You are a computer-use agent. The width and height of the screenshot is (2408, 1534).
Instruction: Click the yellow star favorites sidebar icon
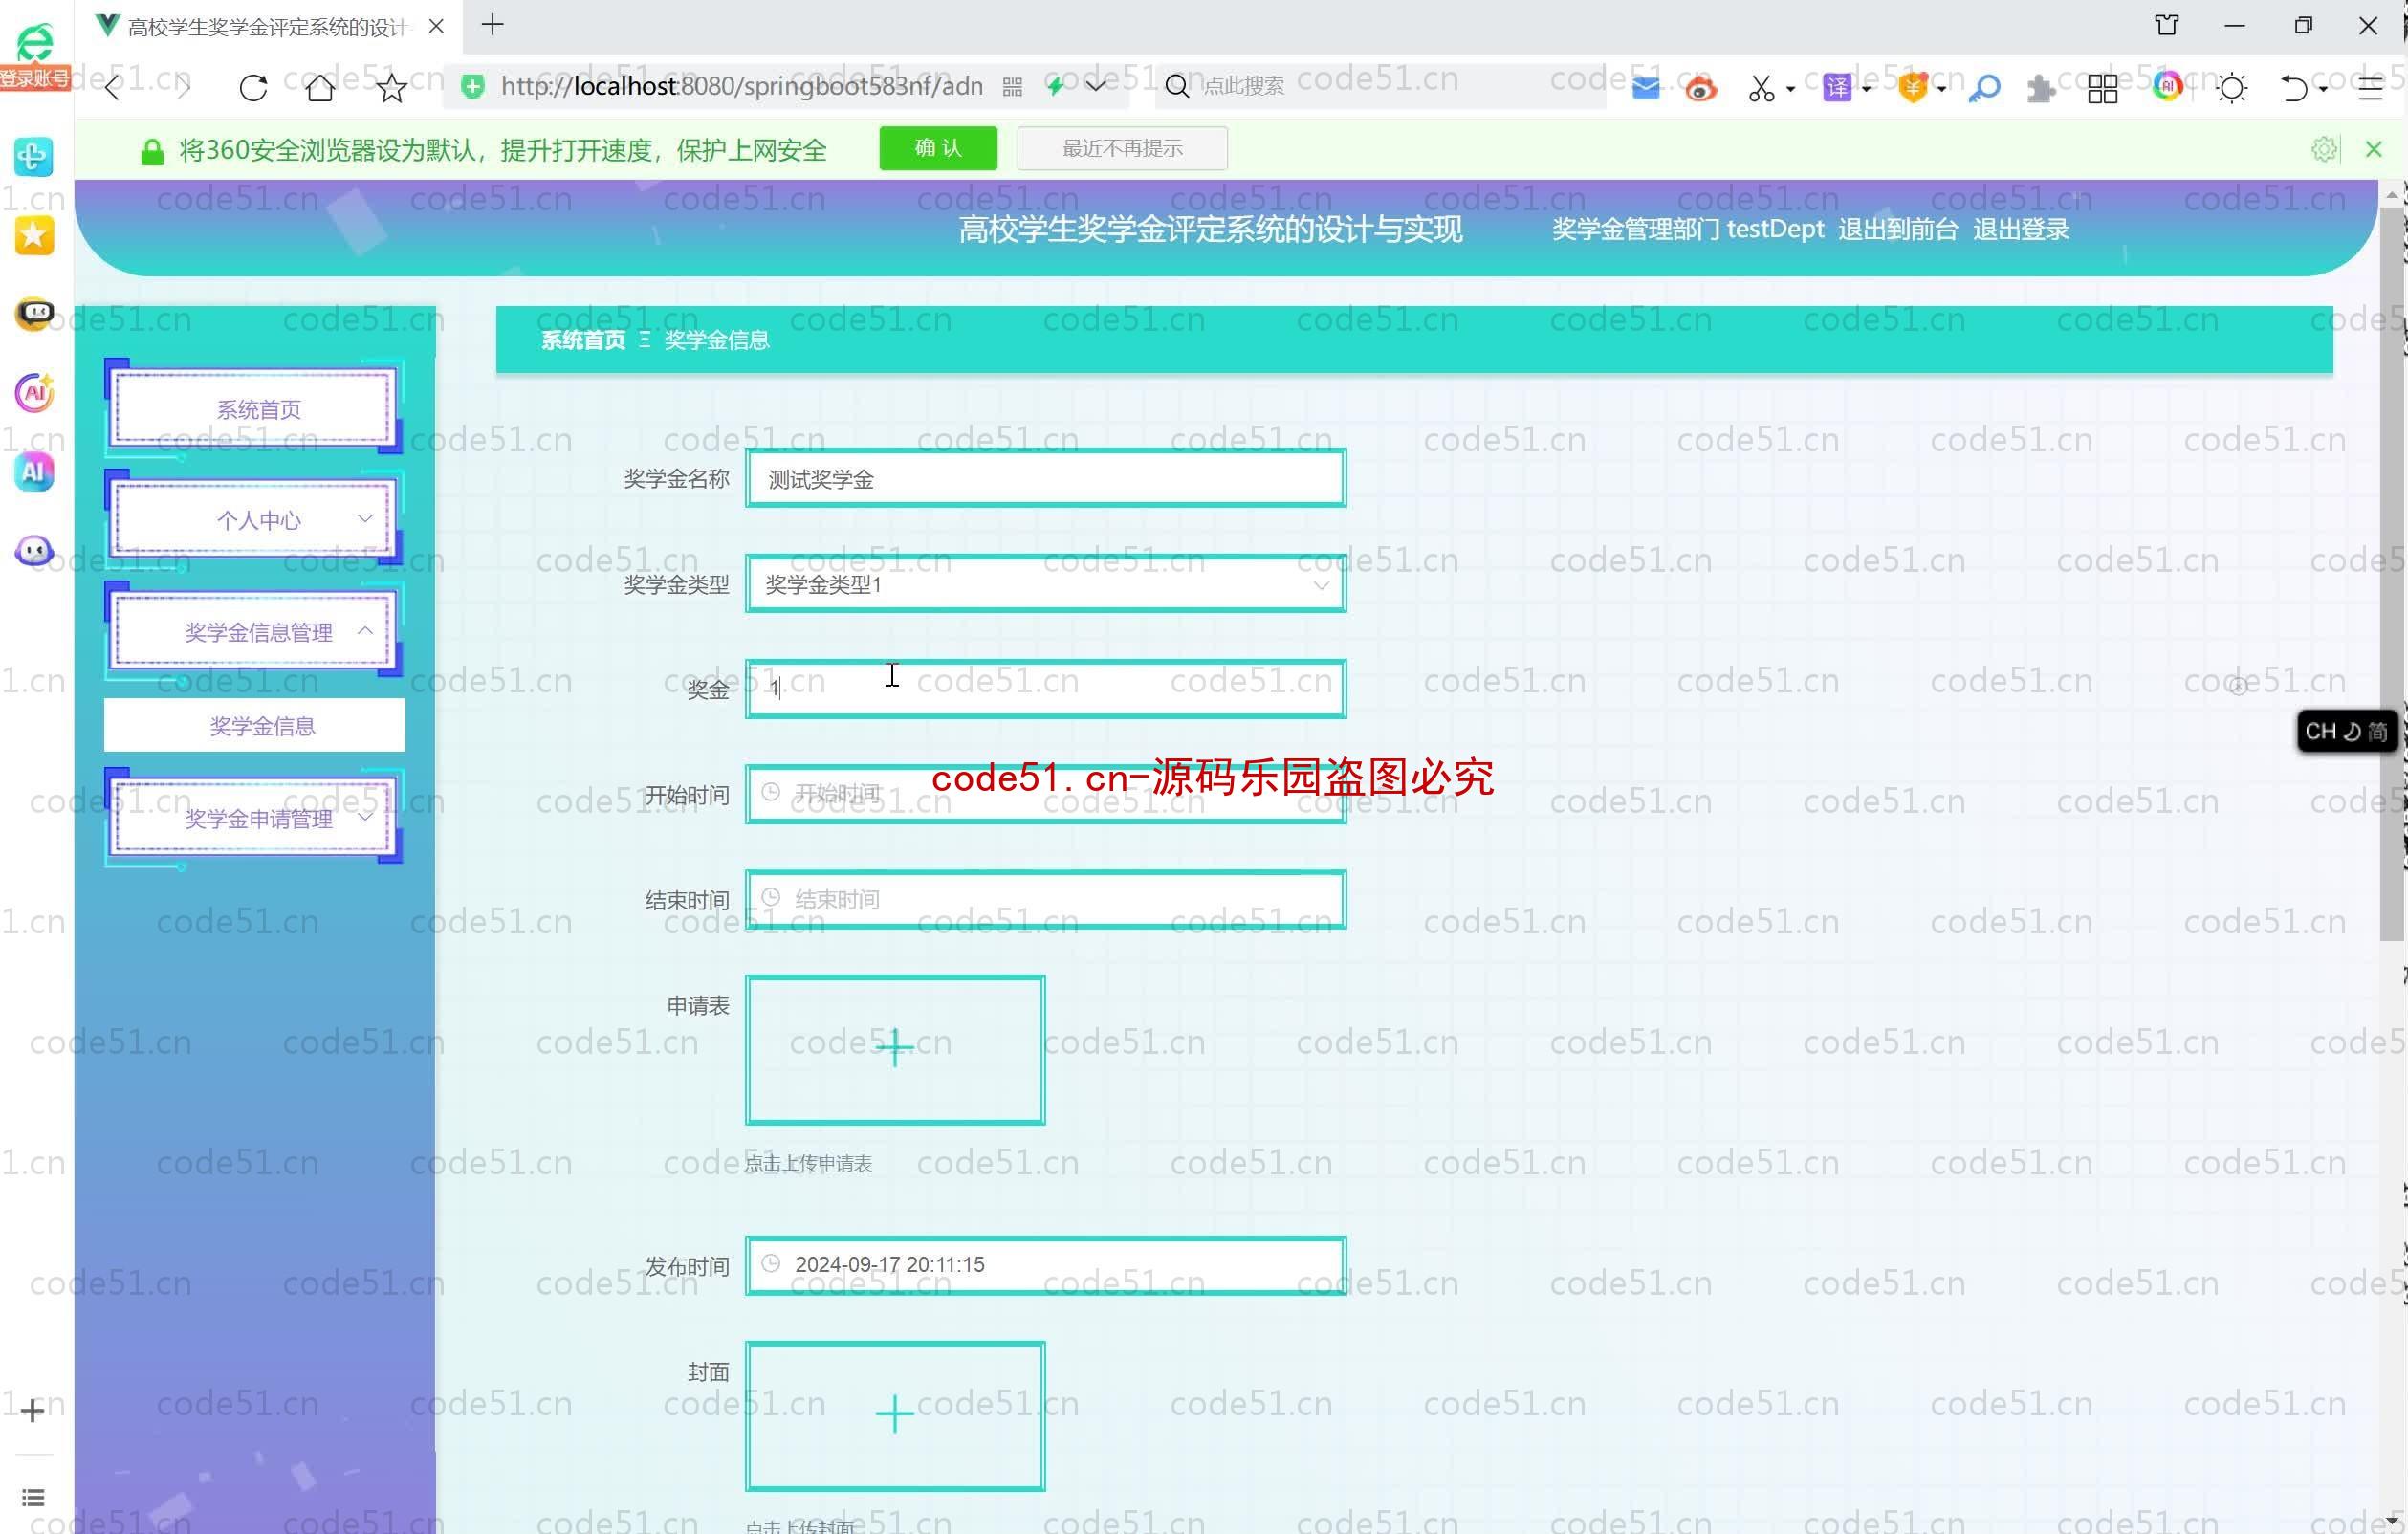click(x=34, y=236)
